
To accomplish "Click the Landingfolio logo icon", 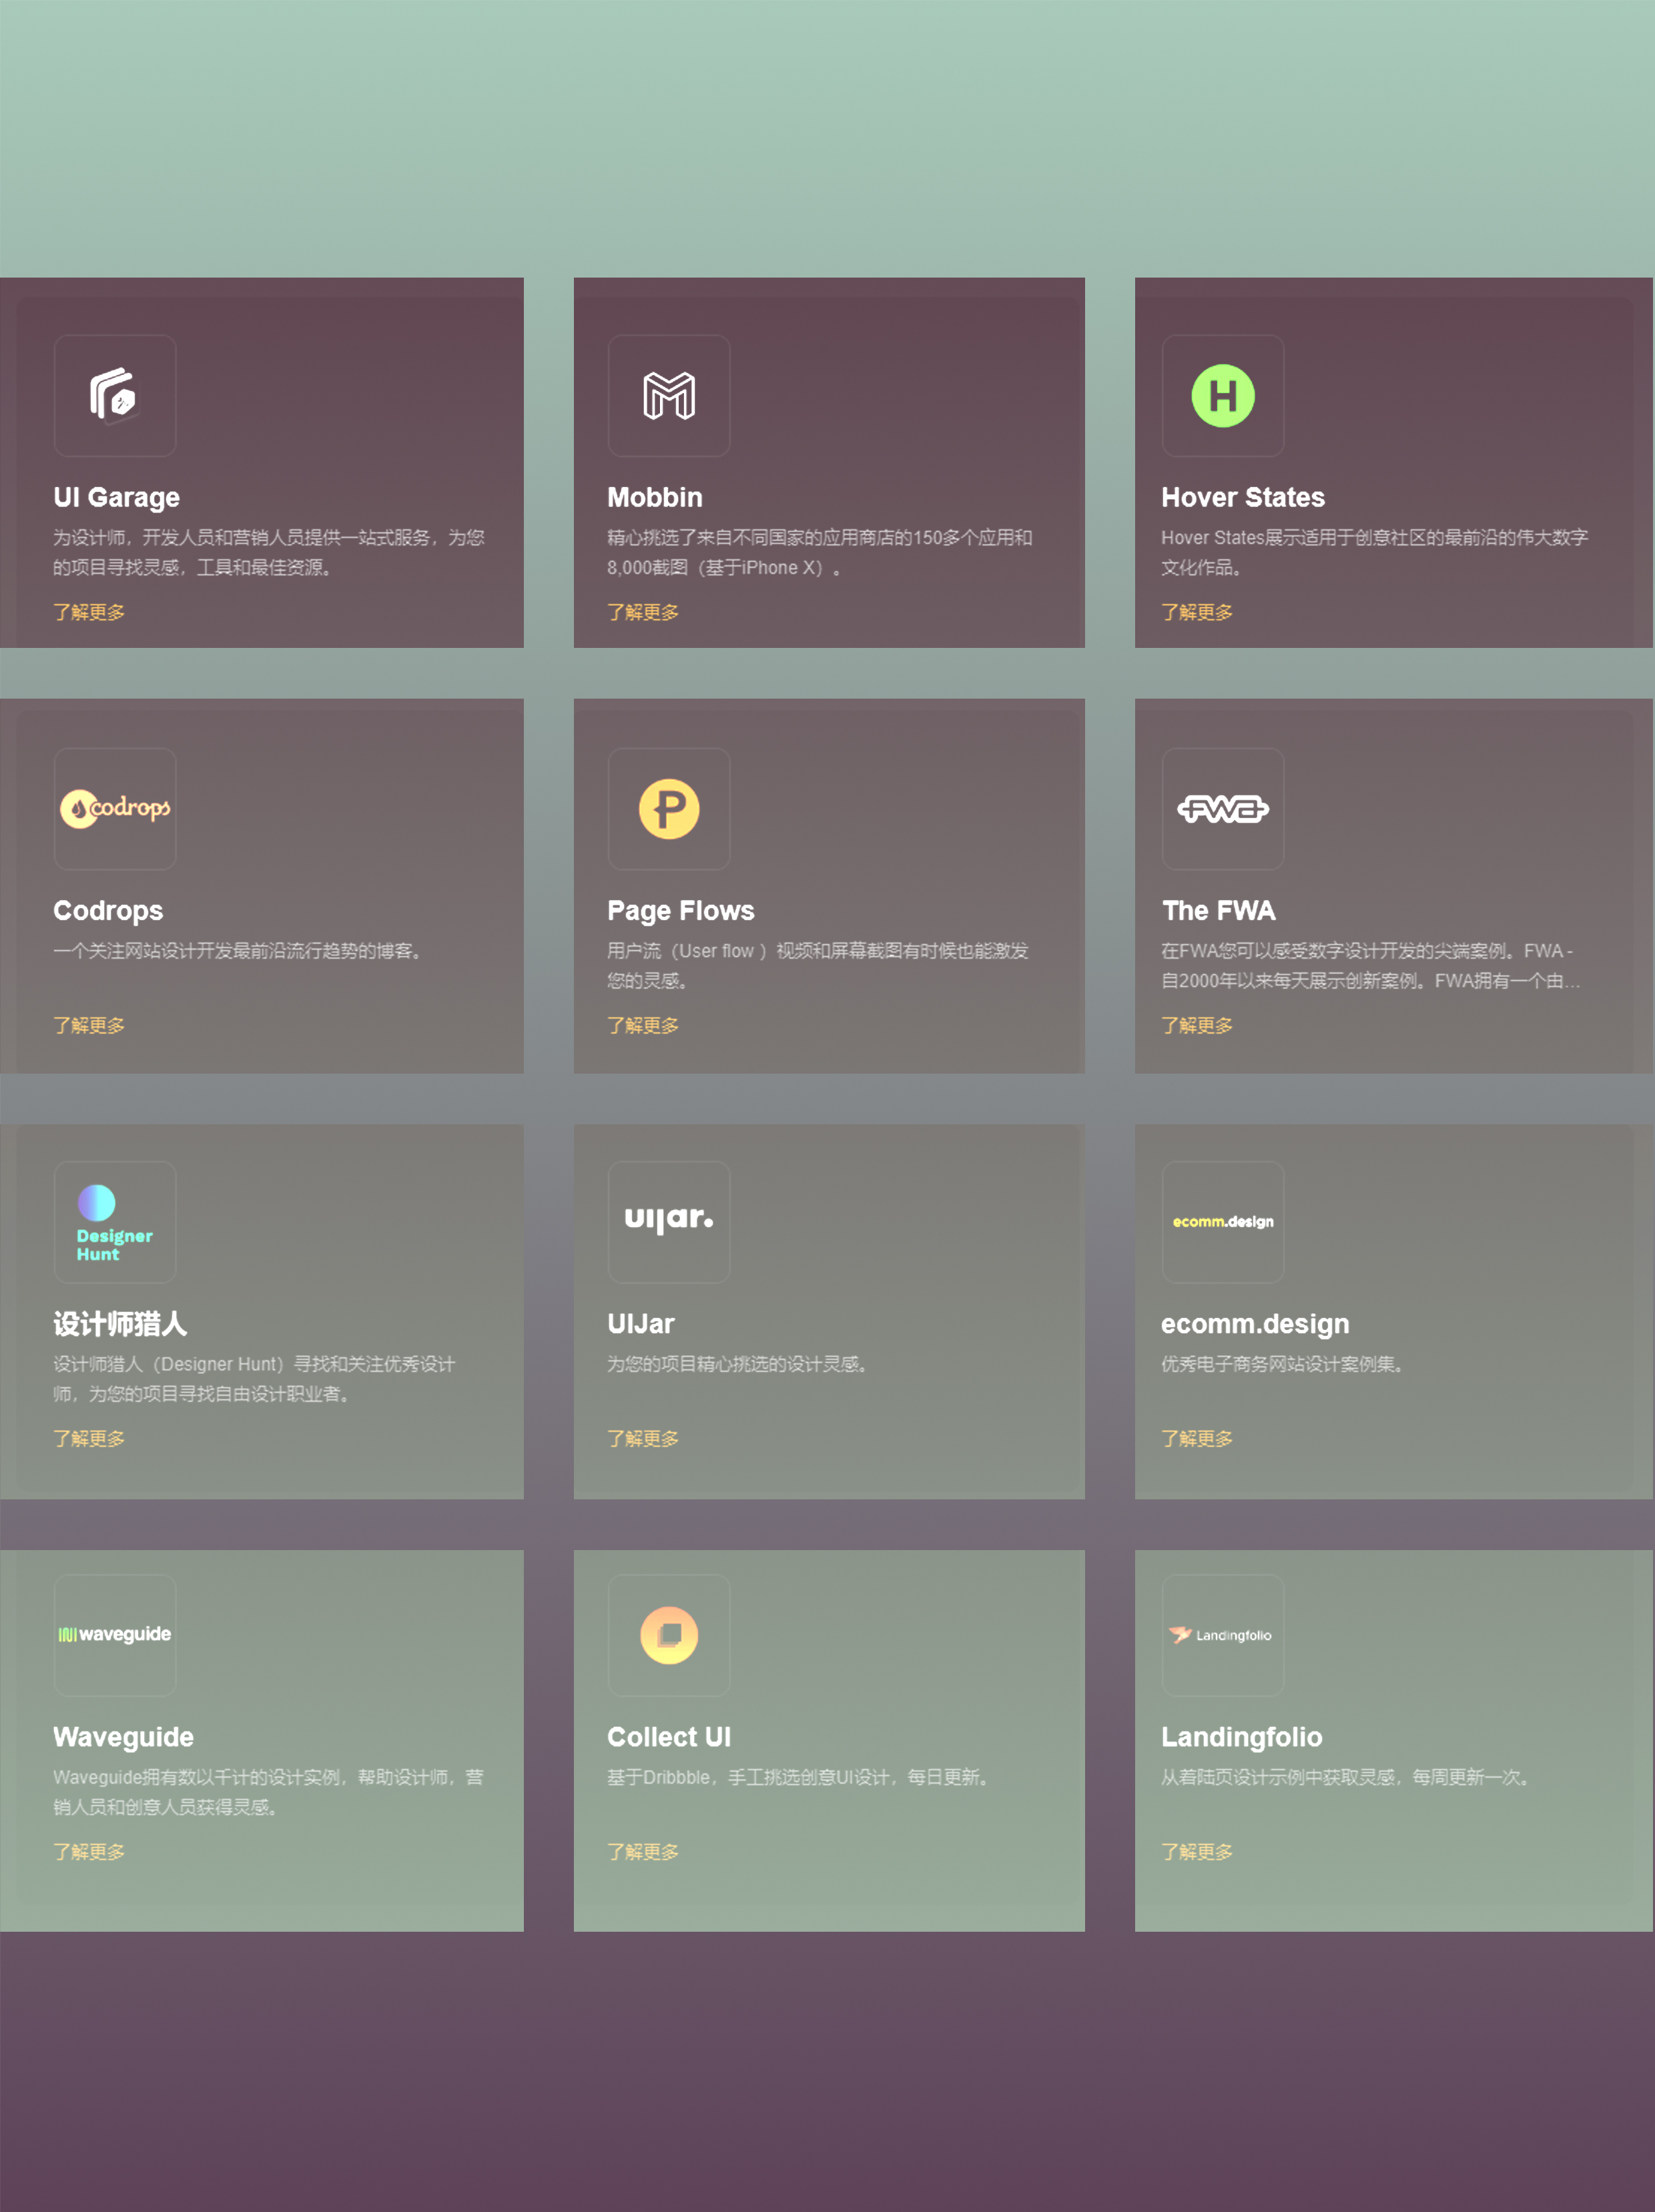I will [x=1222, y=1634].
